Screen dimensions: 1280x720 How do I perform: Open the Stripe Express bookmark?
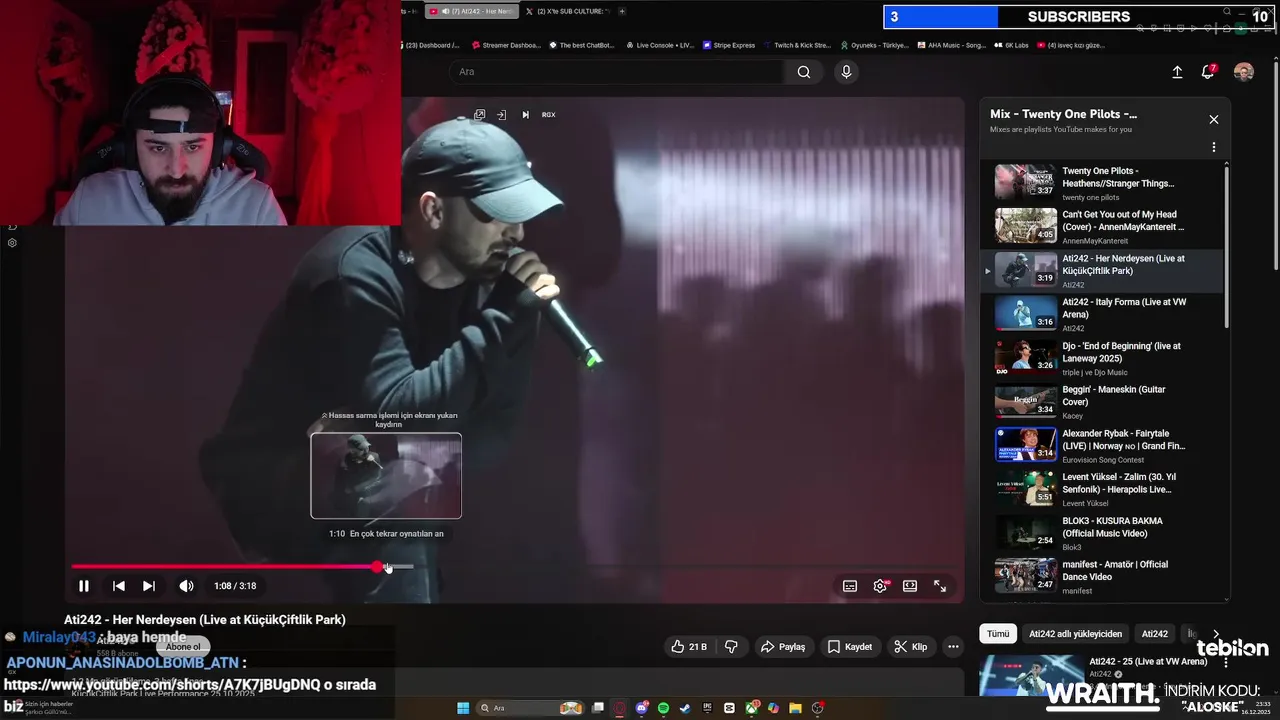[729, 45]
